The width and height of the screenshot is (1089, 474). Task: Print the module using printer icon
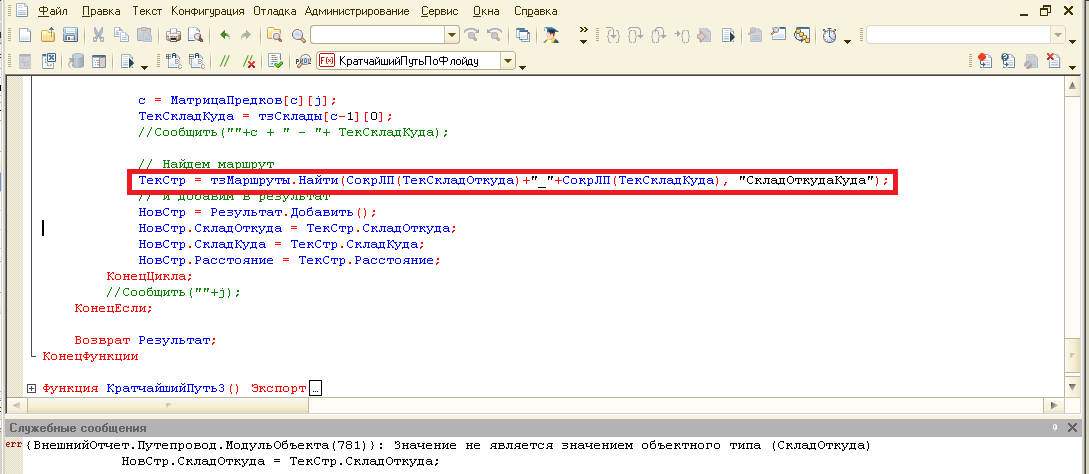[173, 35]
